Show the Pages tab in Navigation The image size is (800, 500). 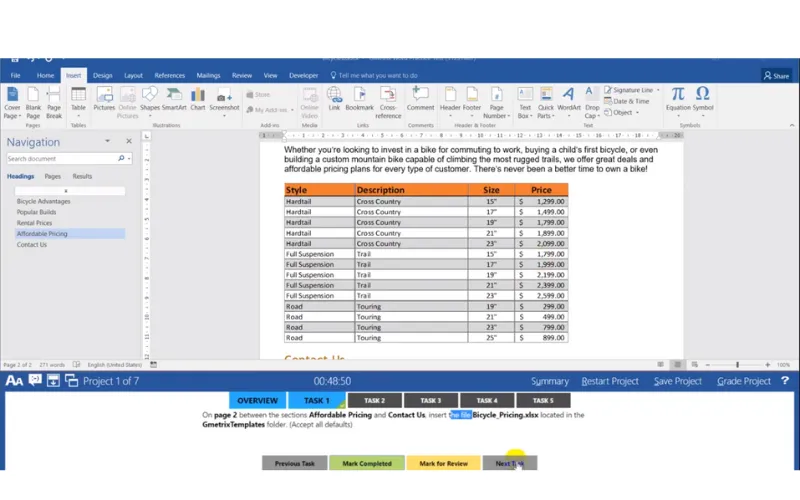click(53, 177)
